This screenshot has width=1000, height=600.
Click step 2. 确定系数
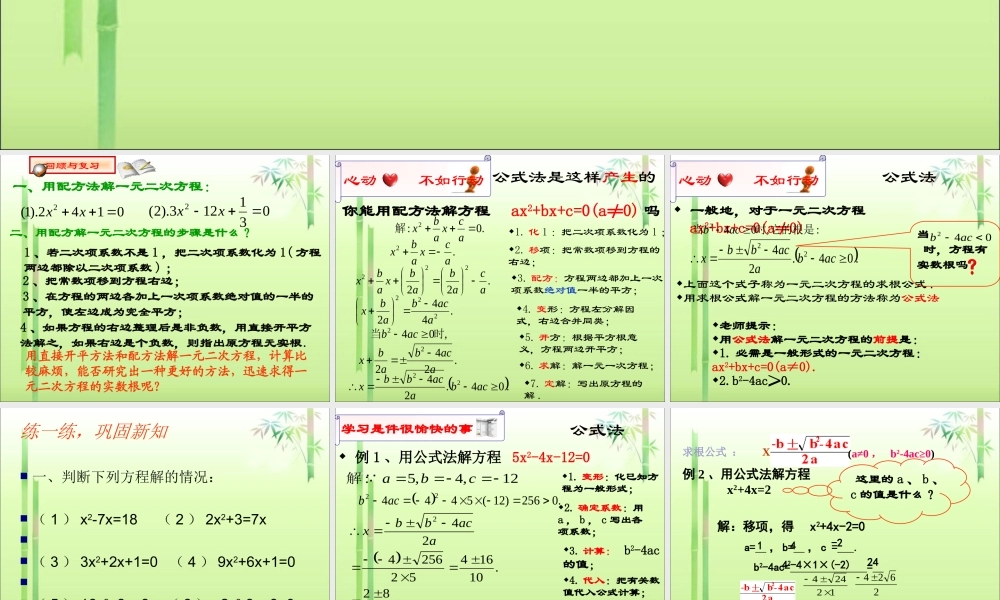point(601,519)
